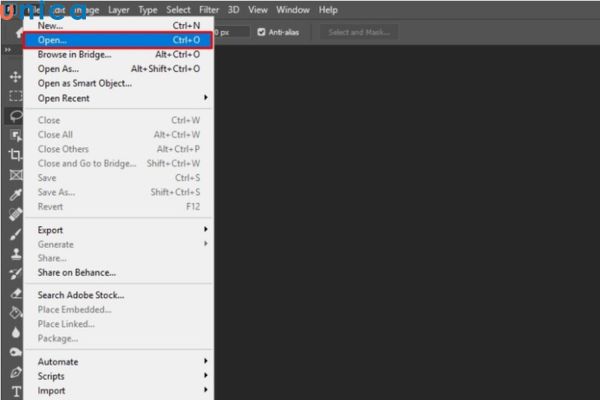600x400 pixels.
Task: Choose Share on Behance...
Action: point(118,273)
